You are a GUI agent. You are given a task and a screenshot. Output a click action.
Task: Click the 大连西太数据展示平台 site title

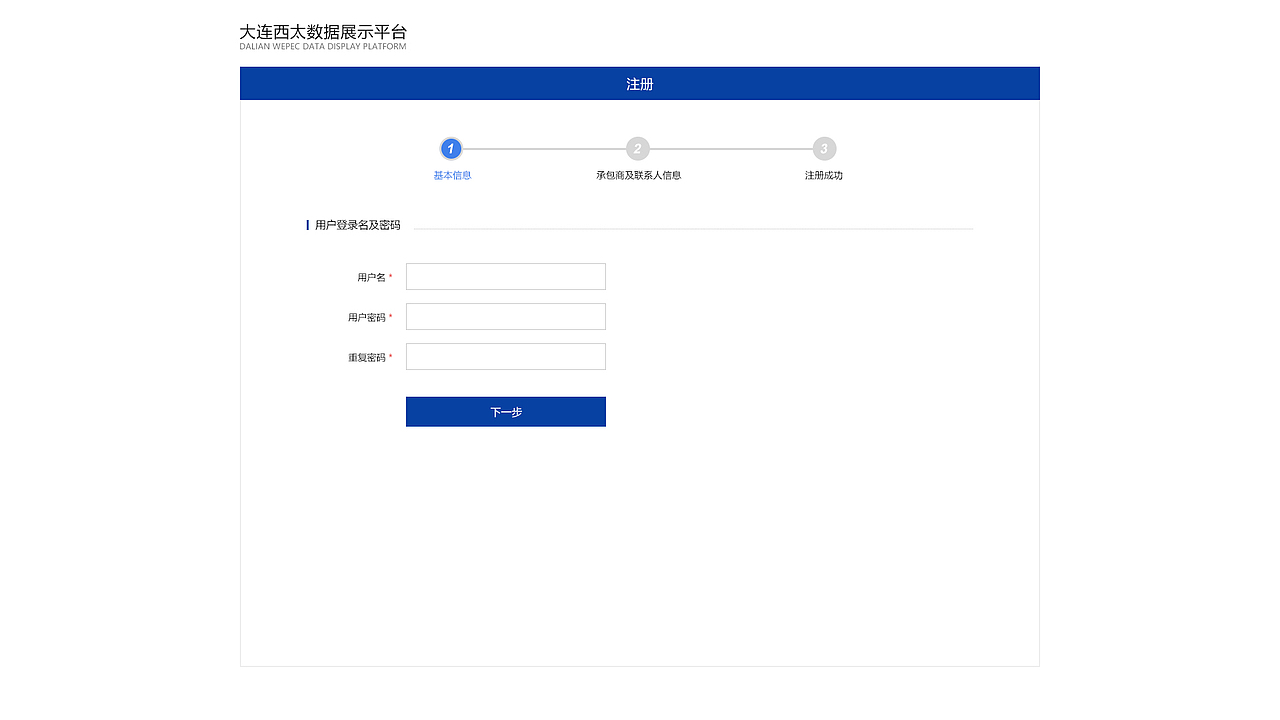(323, 32)
